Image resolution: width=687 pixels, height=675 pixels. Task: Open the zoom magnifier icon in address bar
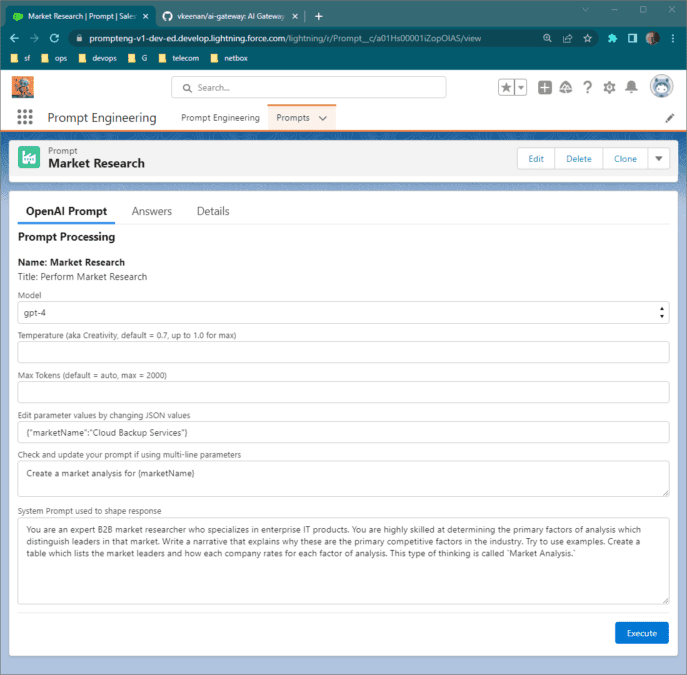[x=547, y=39]
